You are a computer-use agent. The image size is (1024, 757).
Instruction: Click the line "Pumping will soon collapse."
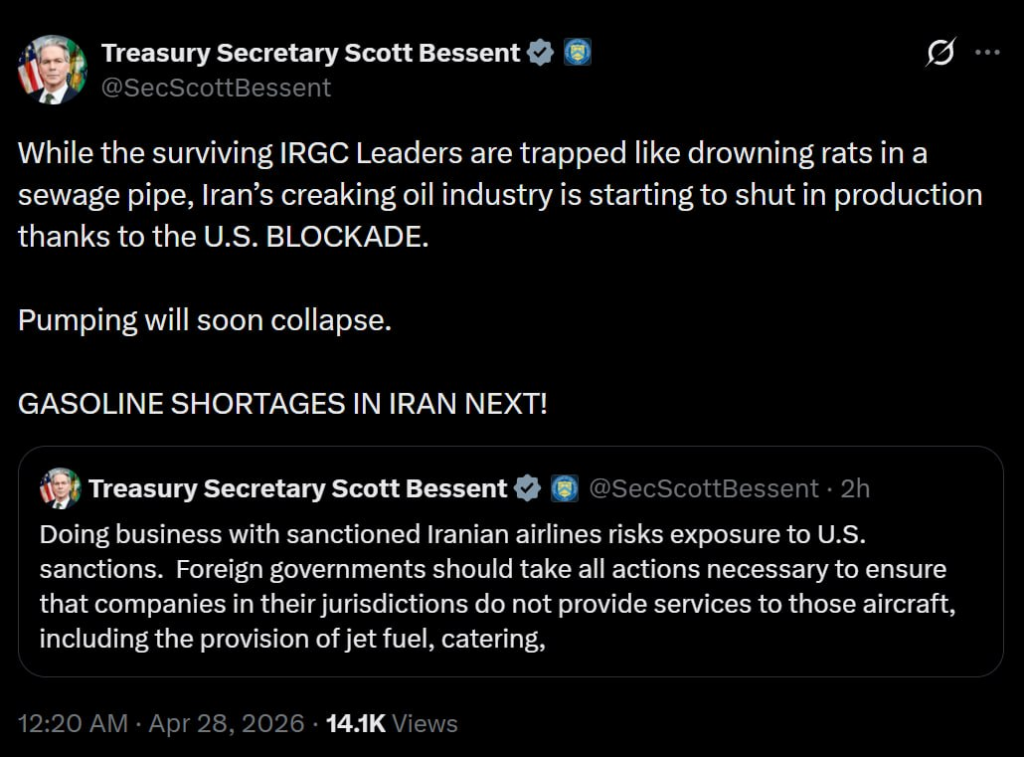[205, 323]
